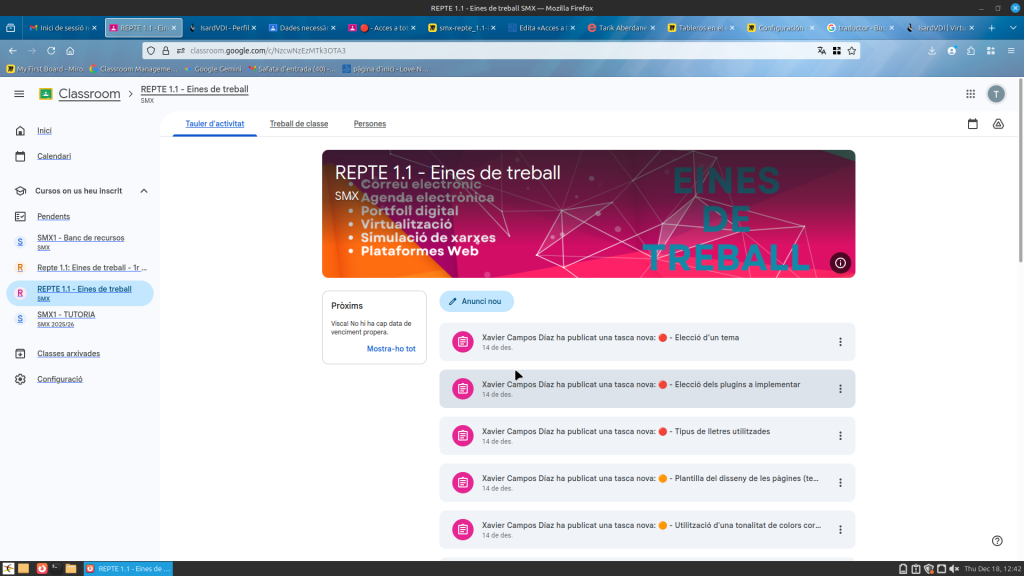This screenshot has width=1024, height=576.
Task: Bookmark this page with star icon
Action: coord(851,50)
